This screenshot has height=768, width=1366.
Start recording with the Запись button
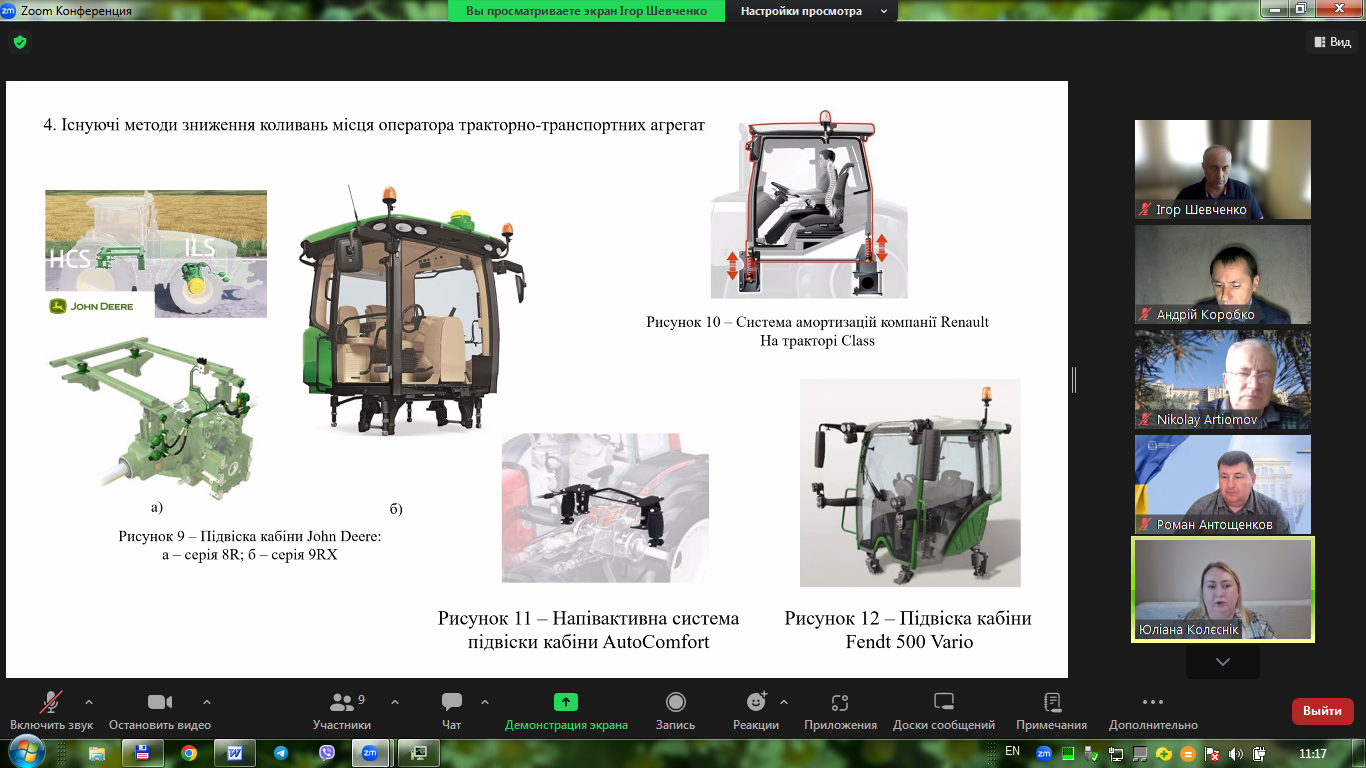pos(675,703)
